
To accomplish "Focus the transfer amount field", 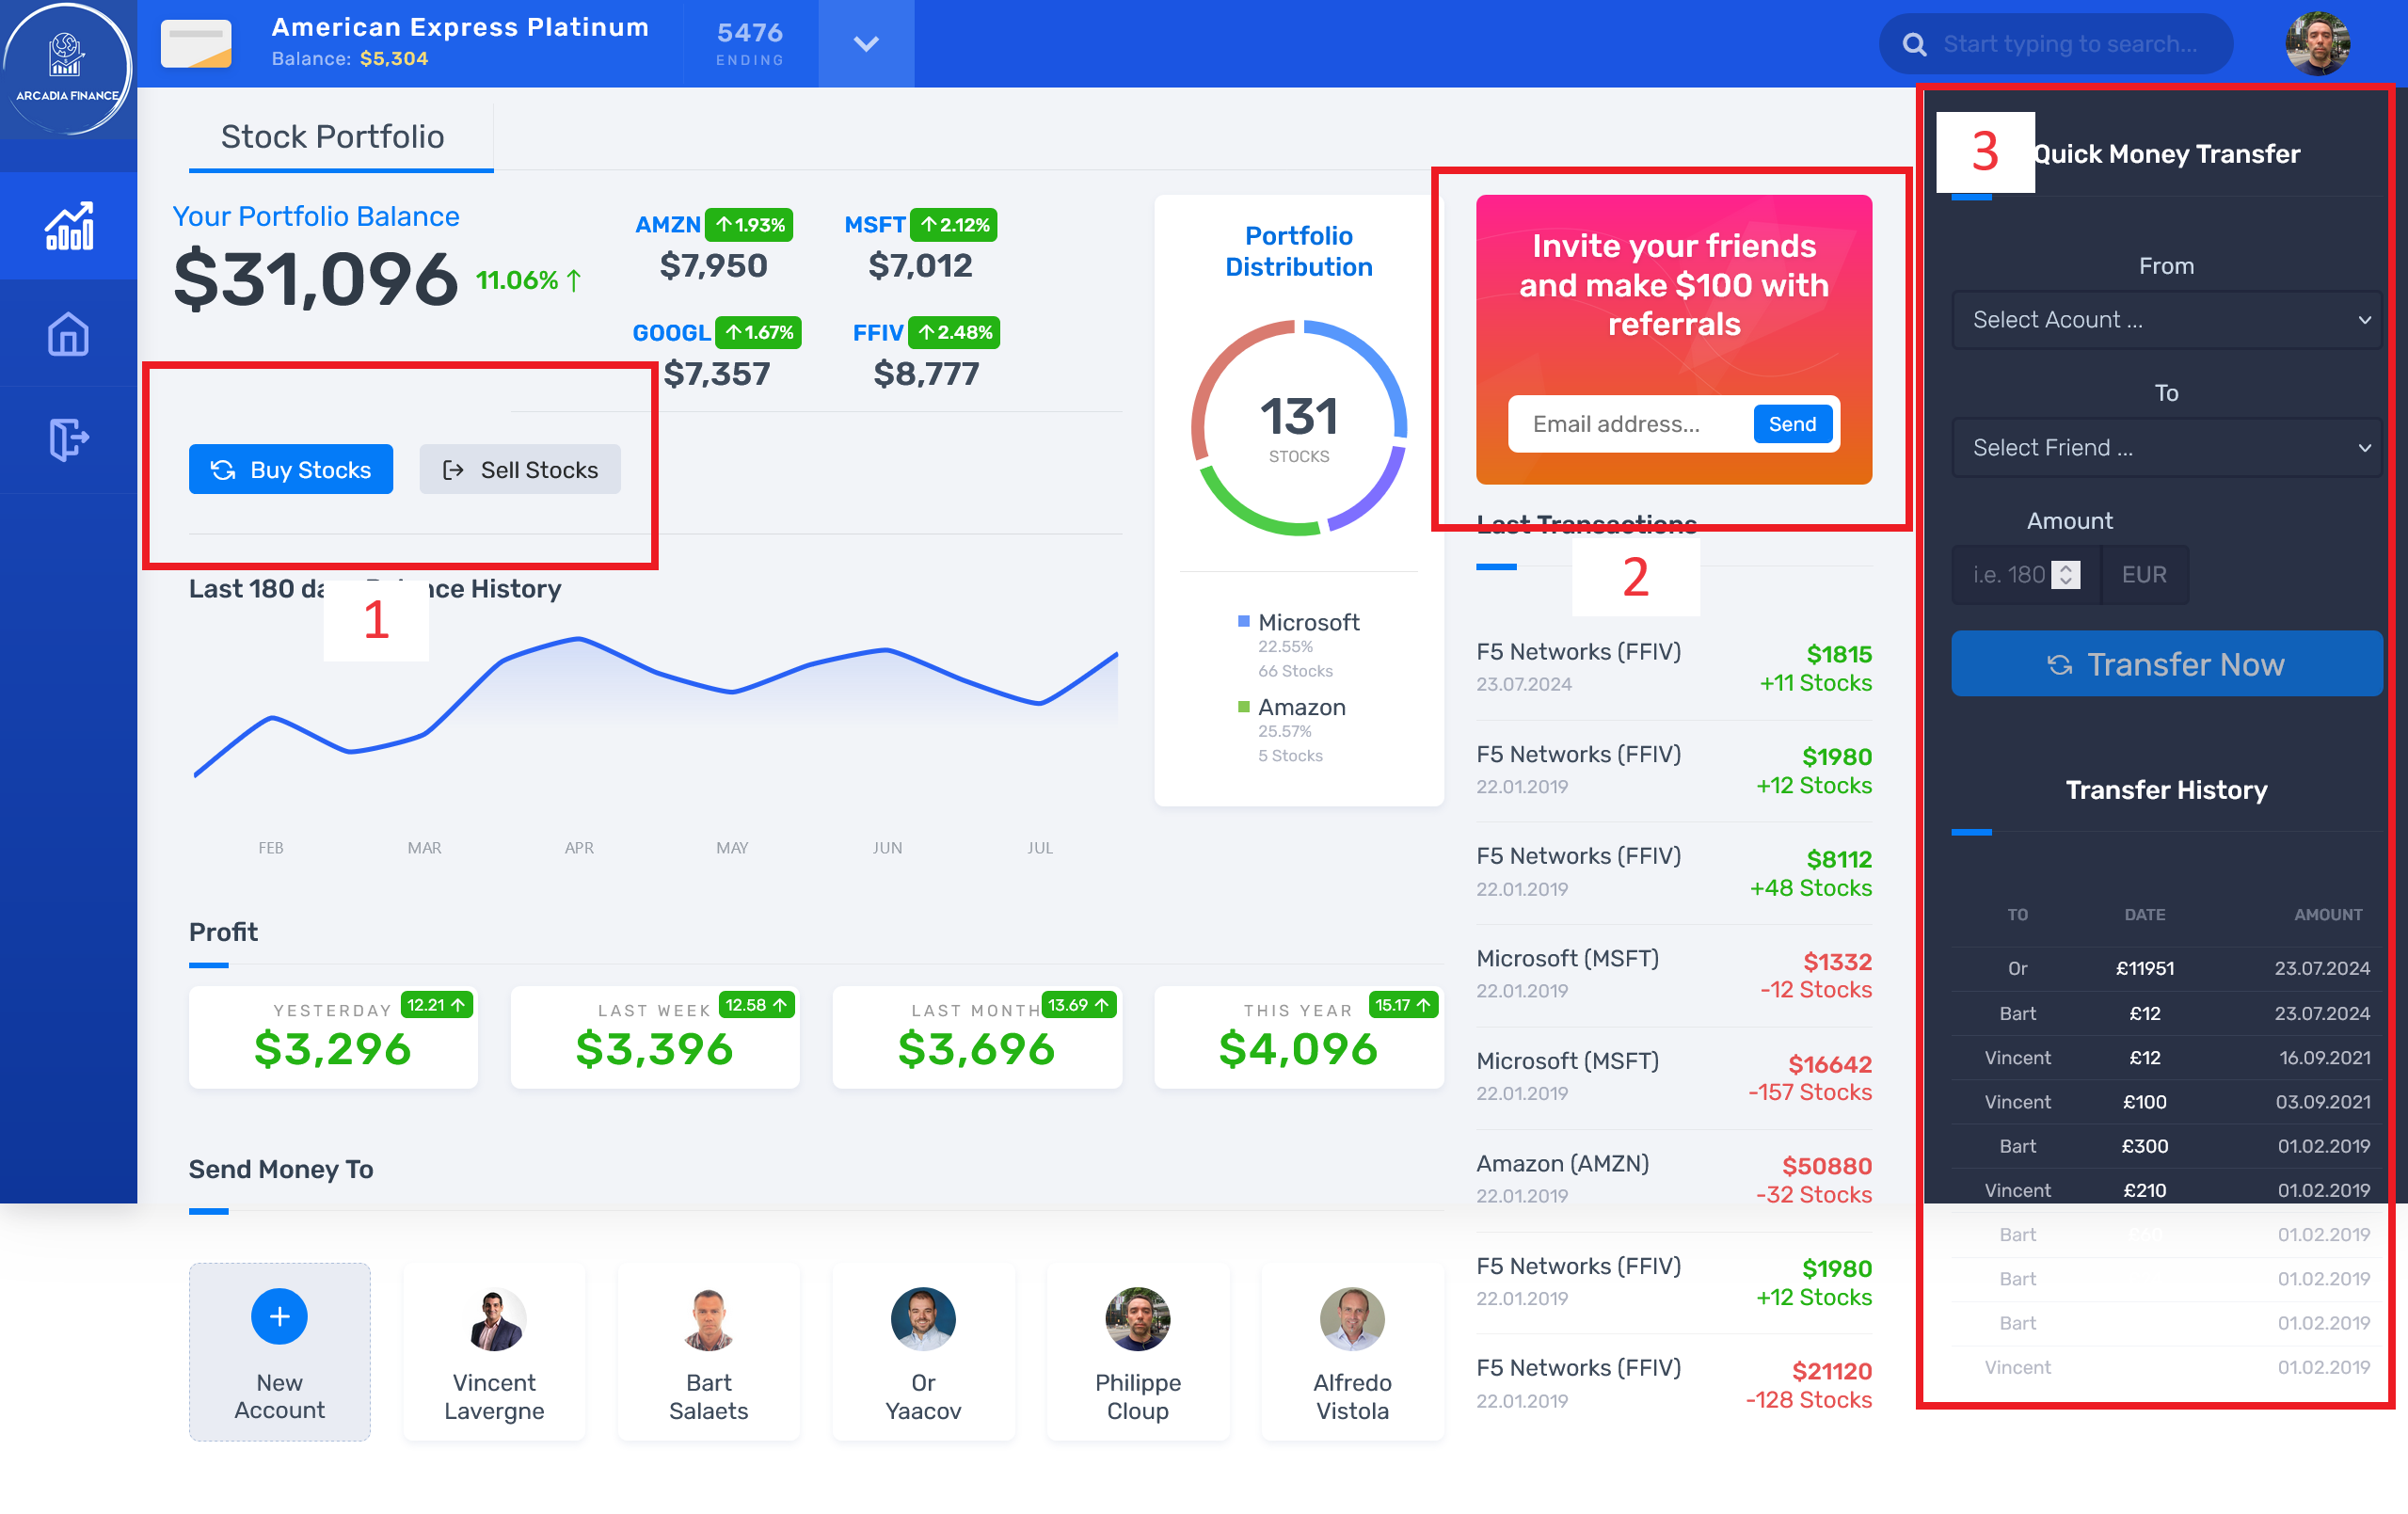I will (2026, 575).
